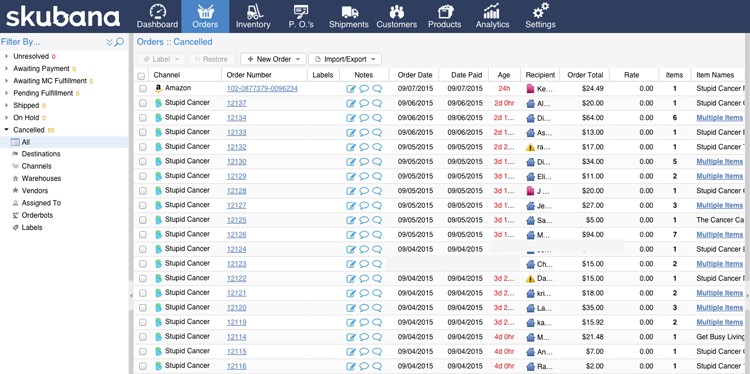750x374 pixels.
Task: Expand the Awaiting Payment filter group
Action: pos(6,68)
